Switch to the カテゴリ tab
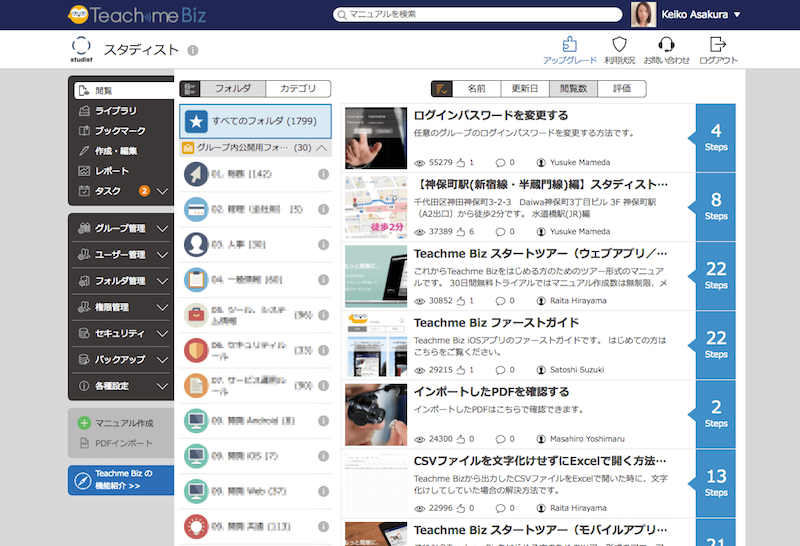Image resolution: width=800 pixels, height=546 pixels. (x=298, y=88)
